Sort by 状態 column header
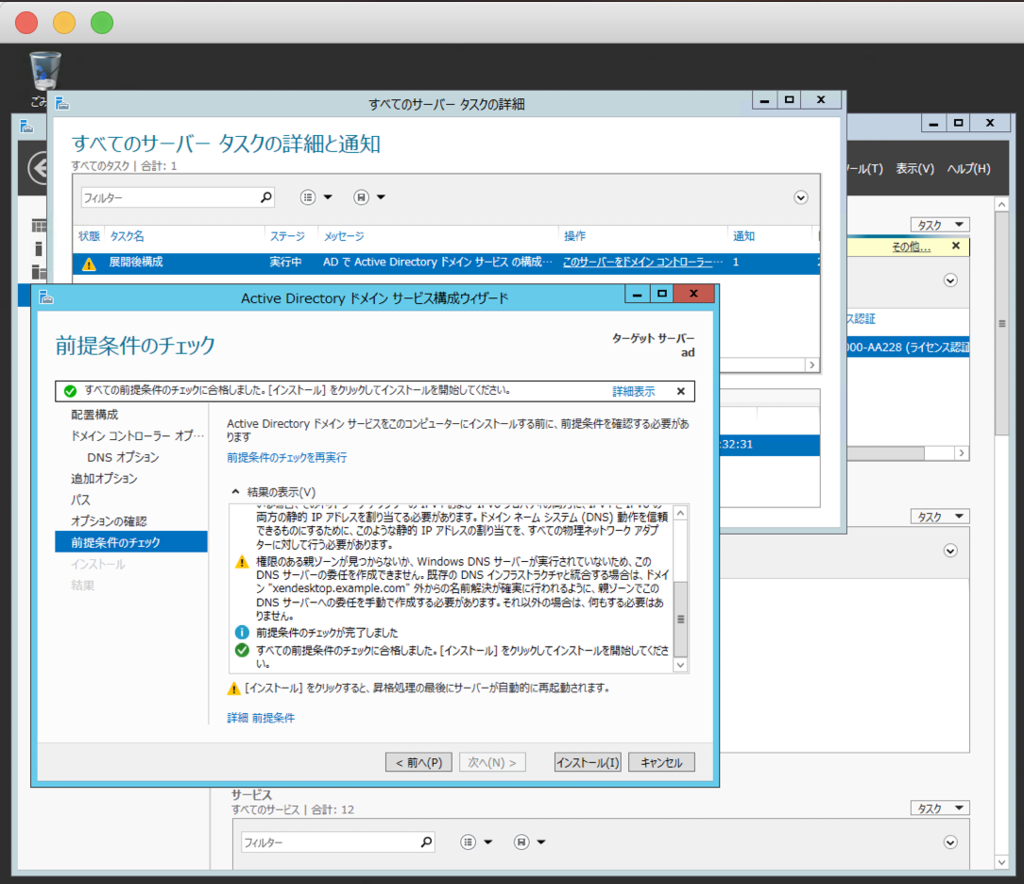Viewport: 1024px width, 884px height. pyautogui.click(x=89, y=236)
